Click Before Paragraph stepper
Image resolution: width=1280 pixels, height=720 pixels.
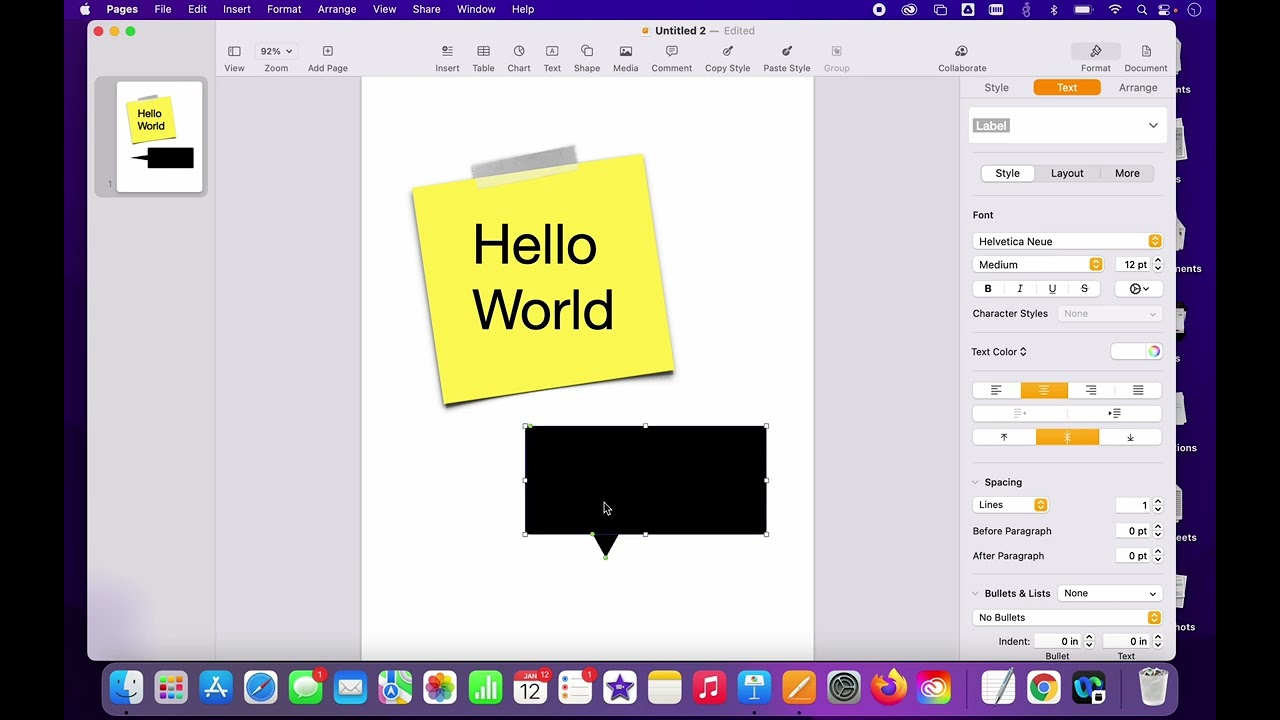(1158, 531)
